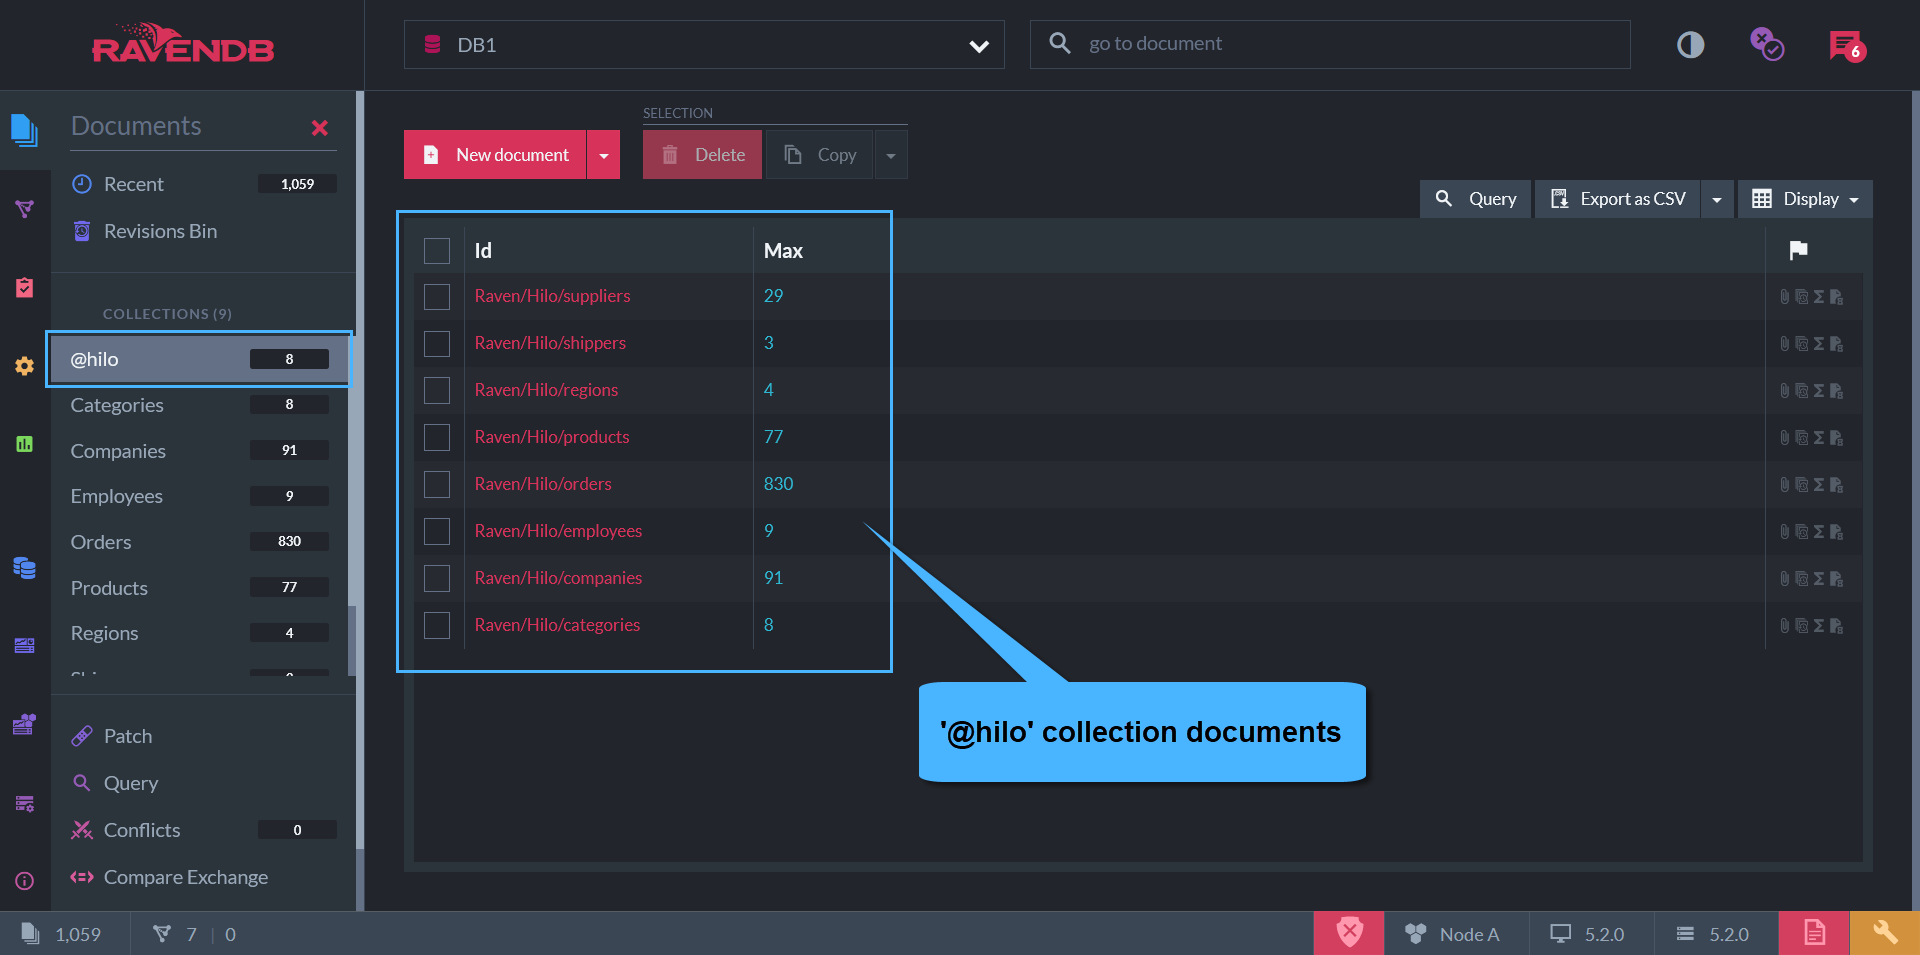Click revisions icon on Raven/Hilo/regions row
This screenshot has width=1920, height=955.
[x=1801, y=391]
